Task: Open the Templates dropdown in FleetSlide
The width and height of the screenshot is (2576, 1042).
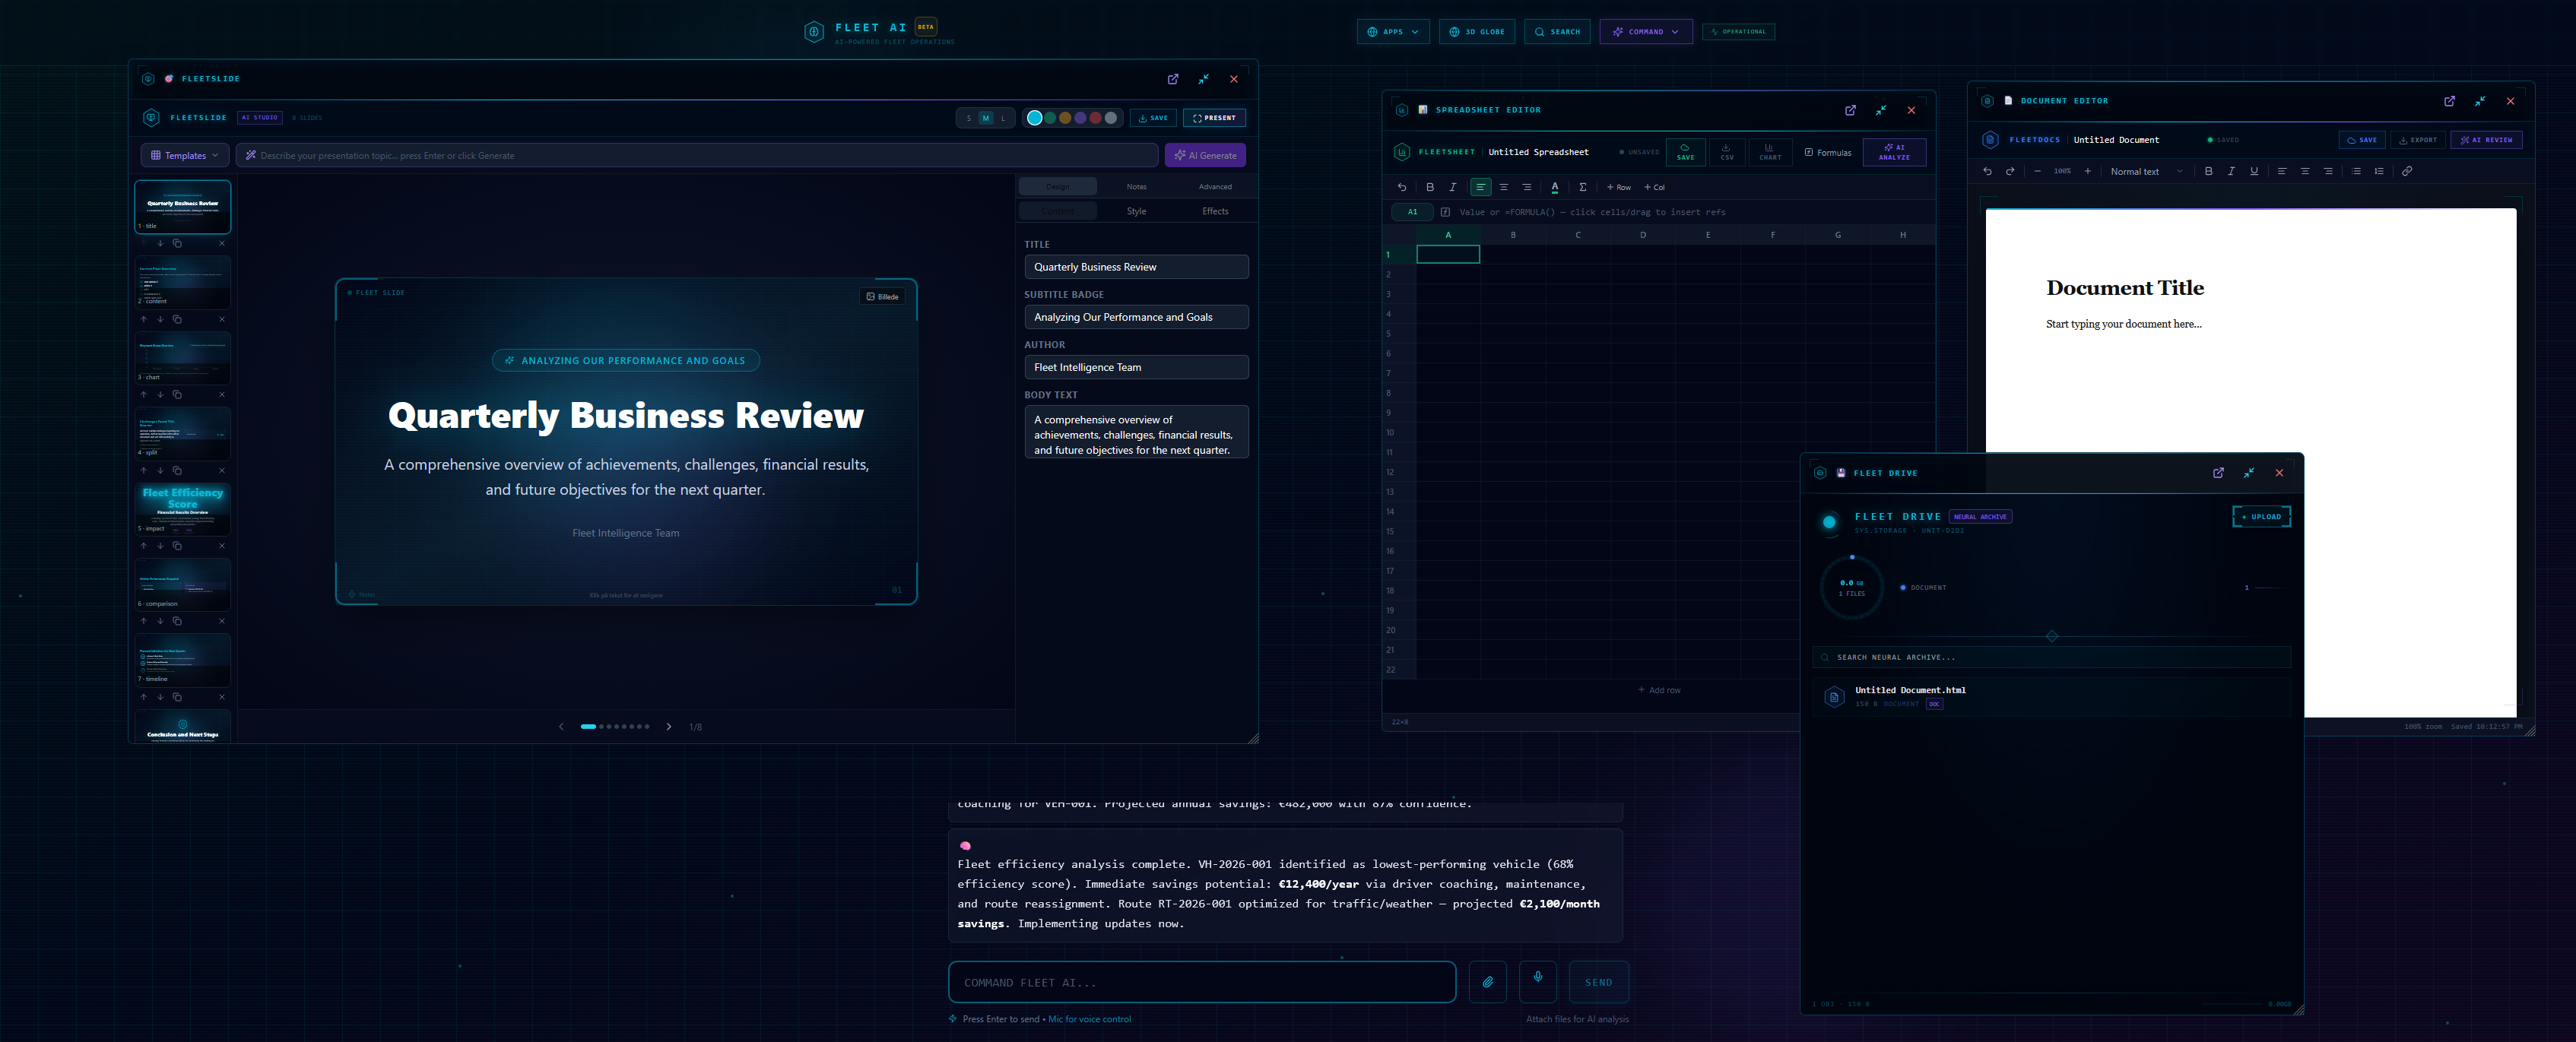Action: click(184, 155)
